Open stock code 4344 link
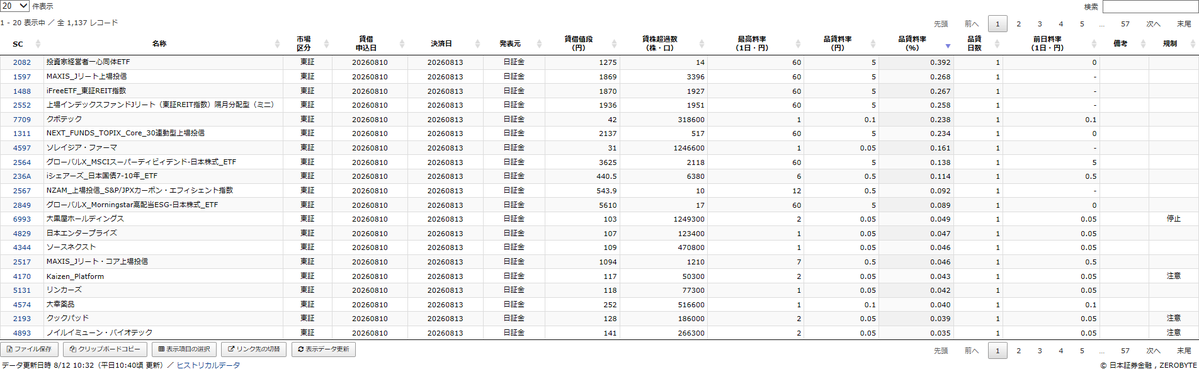The height and width of the screenshot is (369, 1199). 22,248
